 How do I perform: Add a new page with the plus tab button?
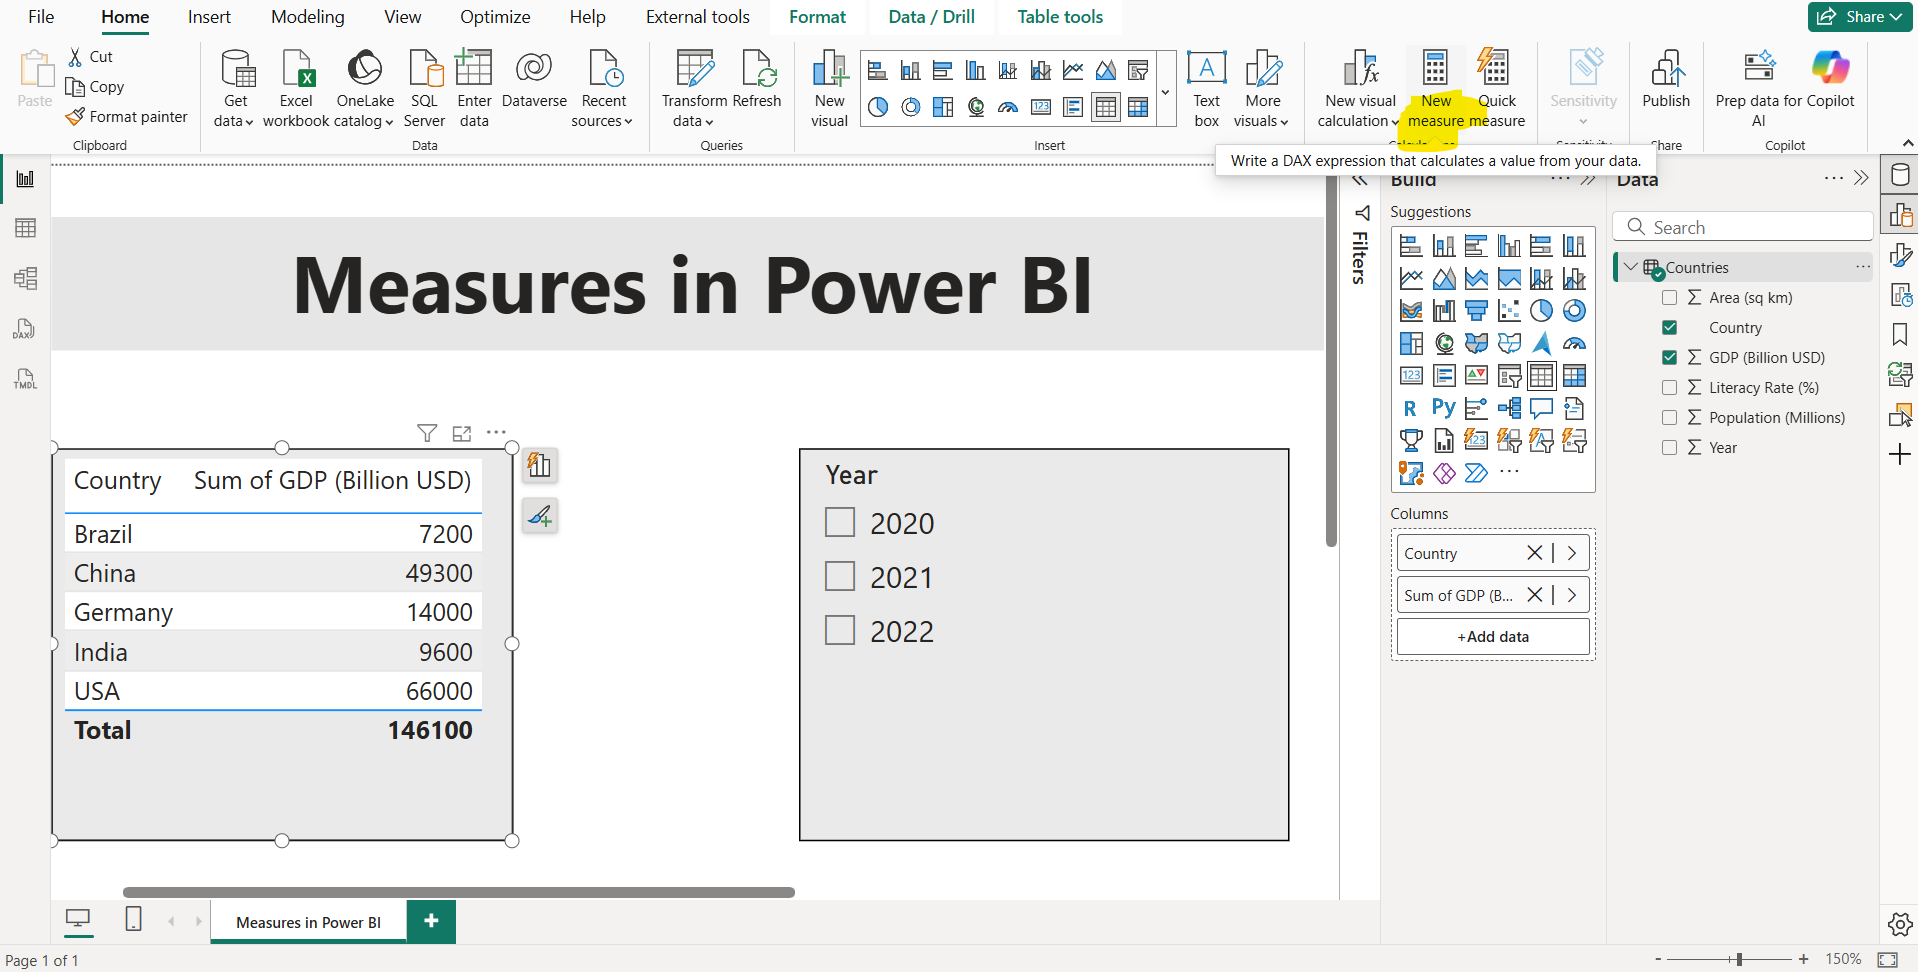pos(431,921)
